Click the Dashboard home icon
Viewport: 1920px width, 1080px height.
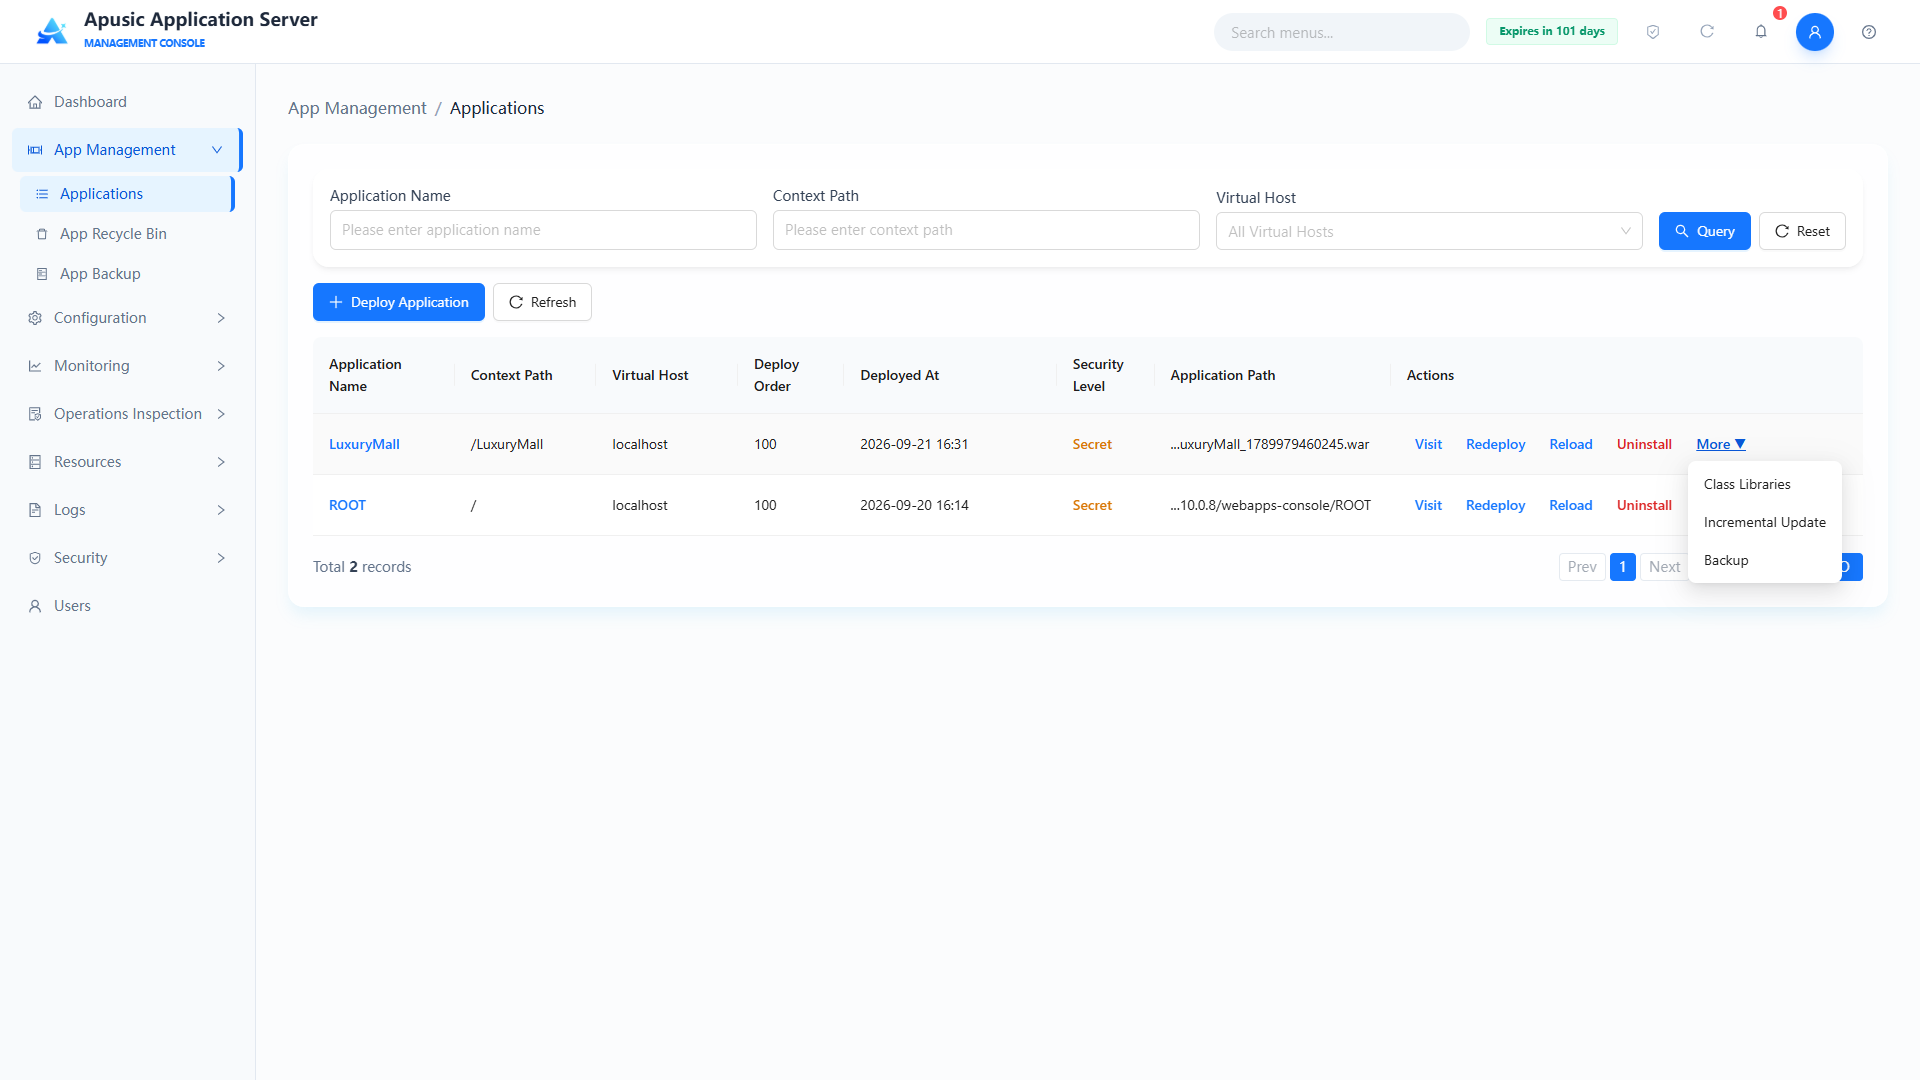(35, 102)
